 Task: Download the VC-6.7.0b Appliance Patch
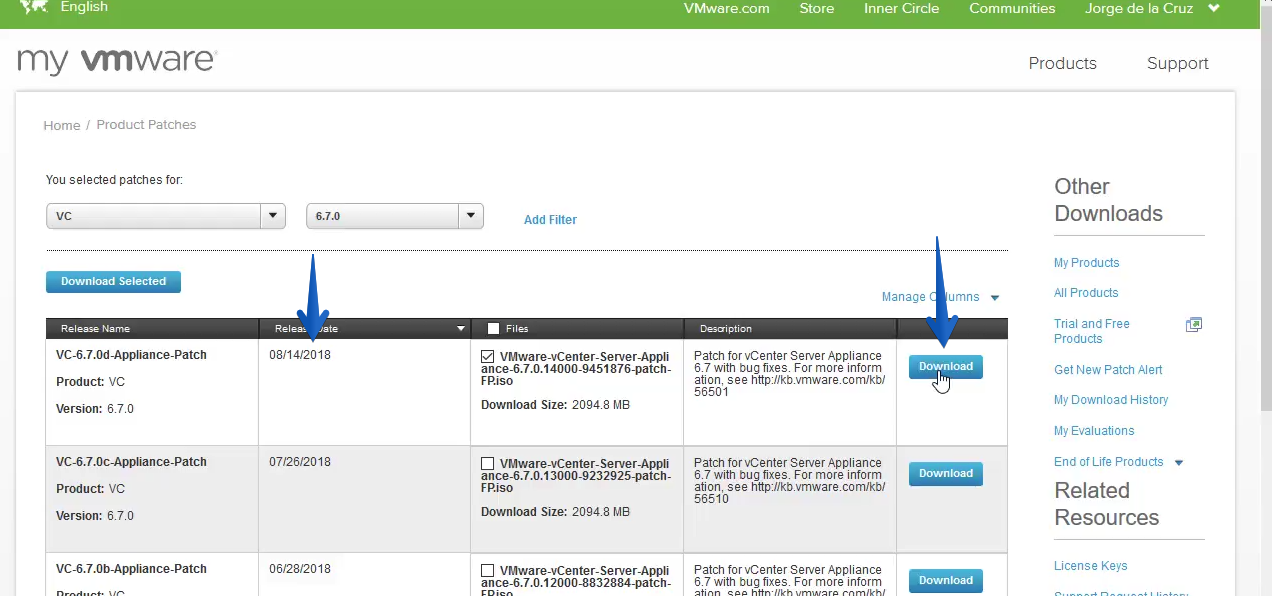click(945, 580)
